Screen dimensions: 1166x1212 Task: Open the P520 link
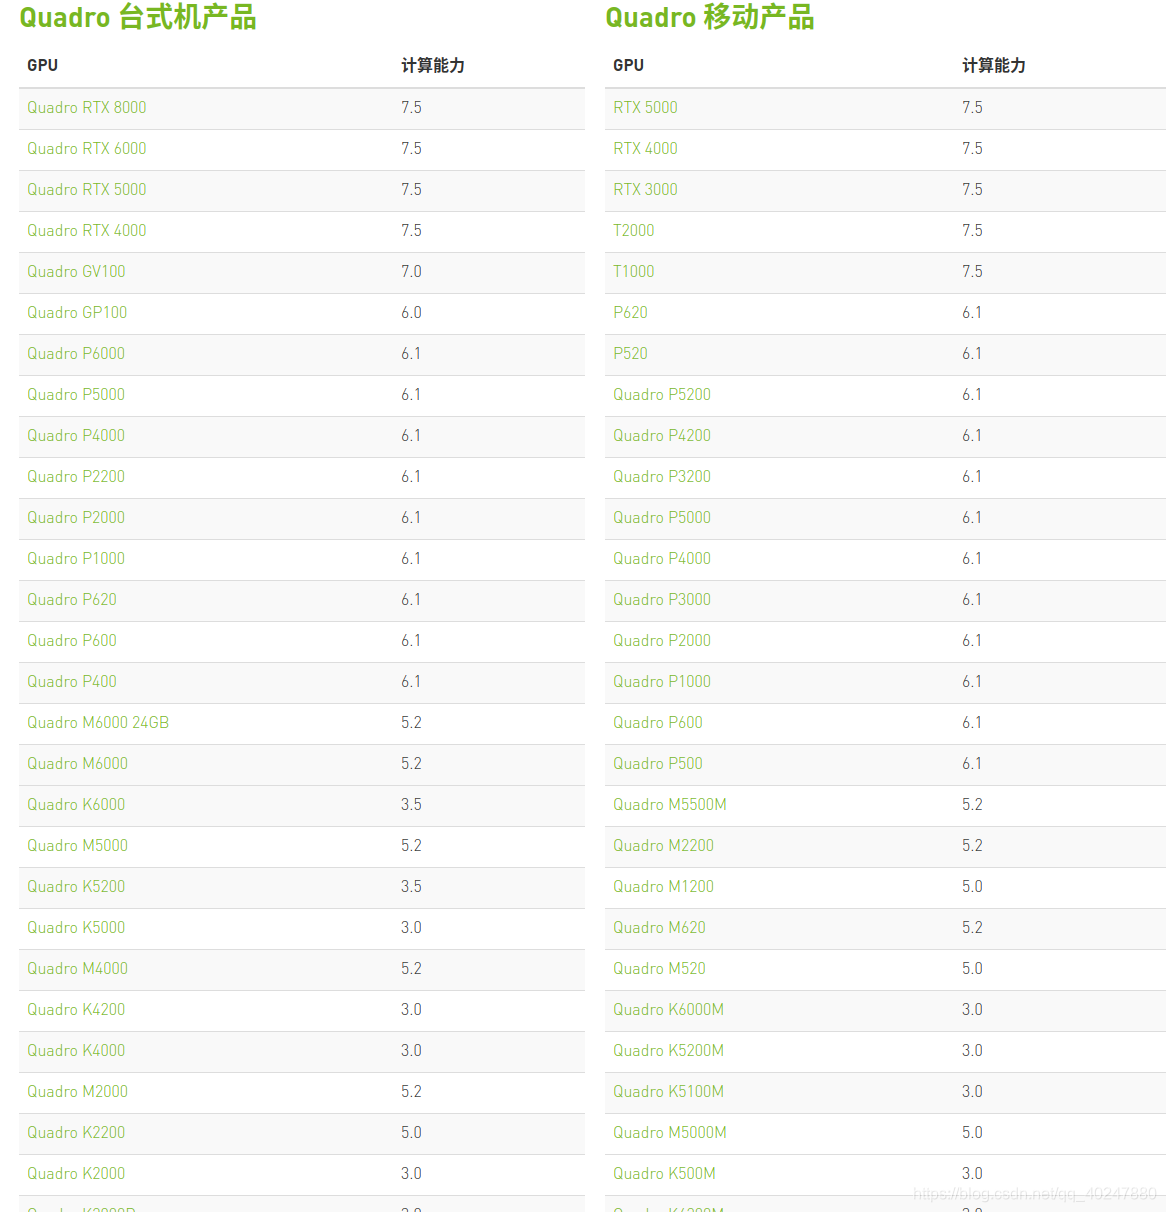pos(630,354)
